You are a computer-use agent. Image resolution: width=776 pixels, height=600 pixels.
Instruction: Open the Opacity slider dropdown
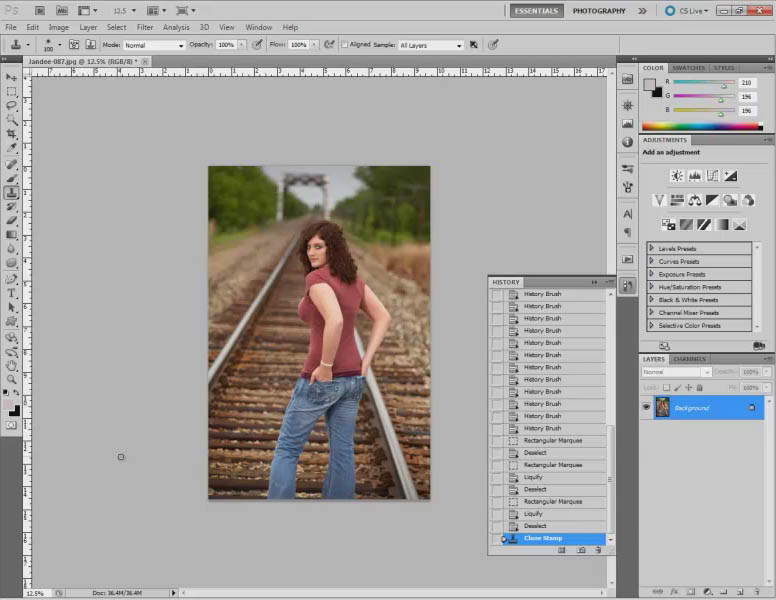(242, 45)
